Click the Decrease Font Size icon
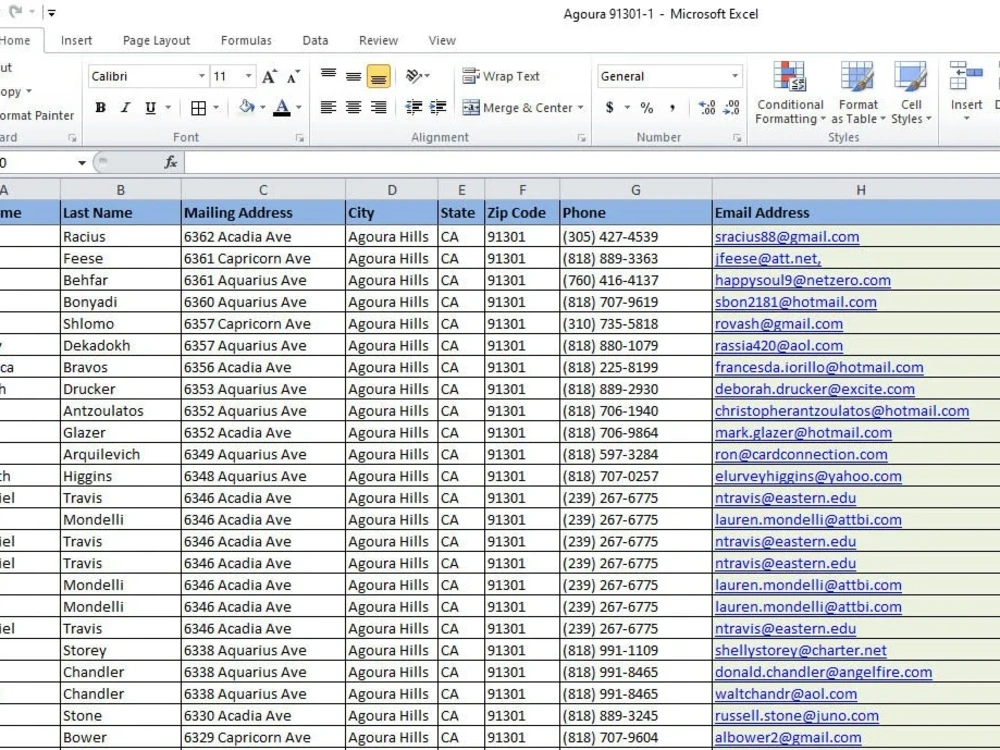1000x750 pixels. (x=293, y=77)
